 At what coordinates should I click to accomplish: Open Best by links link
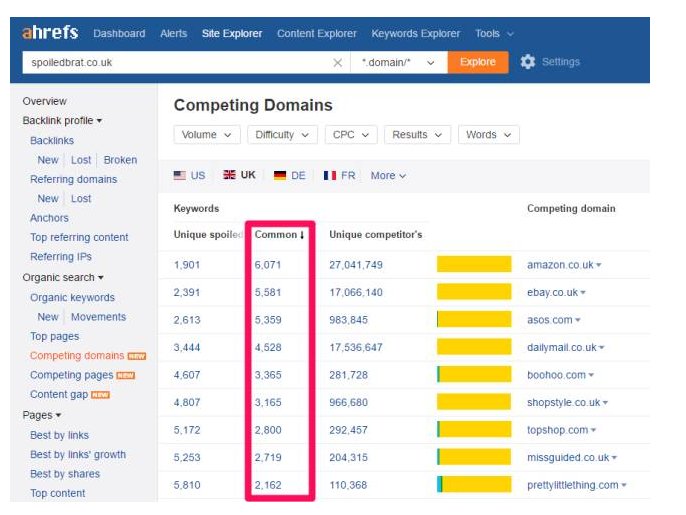(x=60, y=435)
